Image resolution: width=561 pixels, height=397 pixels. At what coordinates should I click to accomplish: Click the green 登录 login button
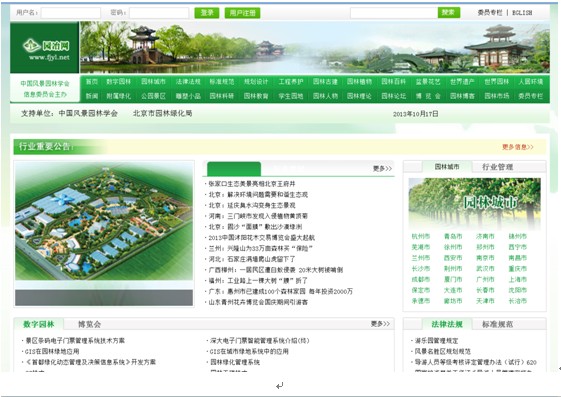(206, 13)
